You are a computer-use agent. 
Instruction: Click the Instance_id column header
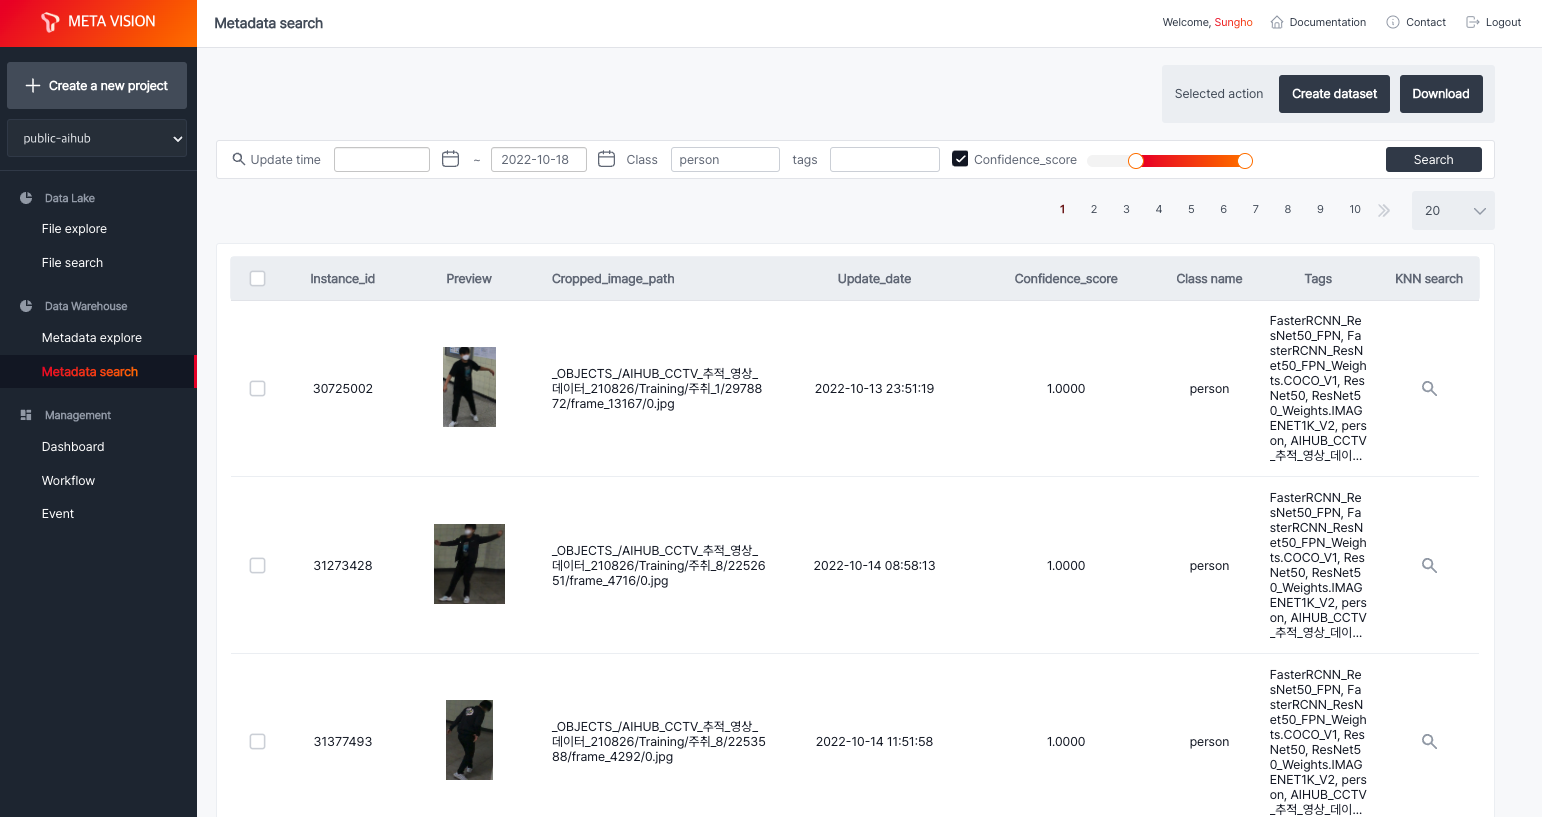click(342, 279)
